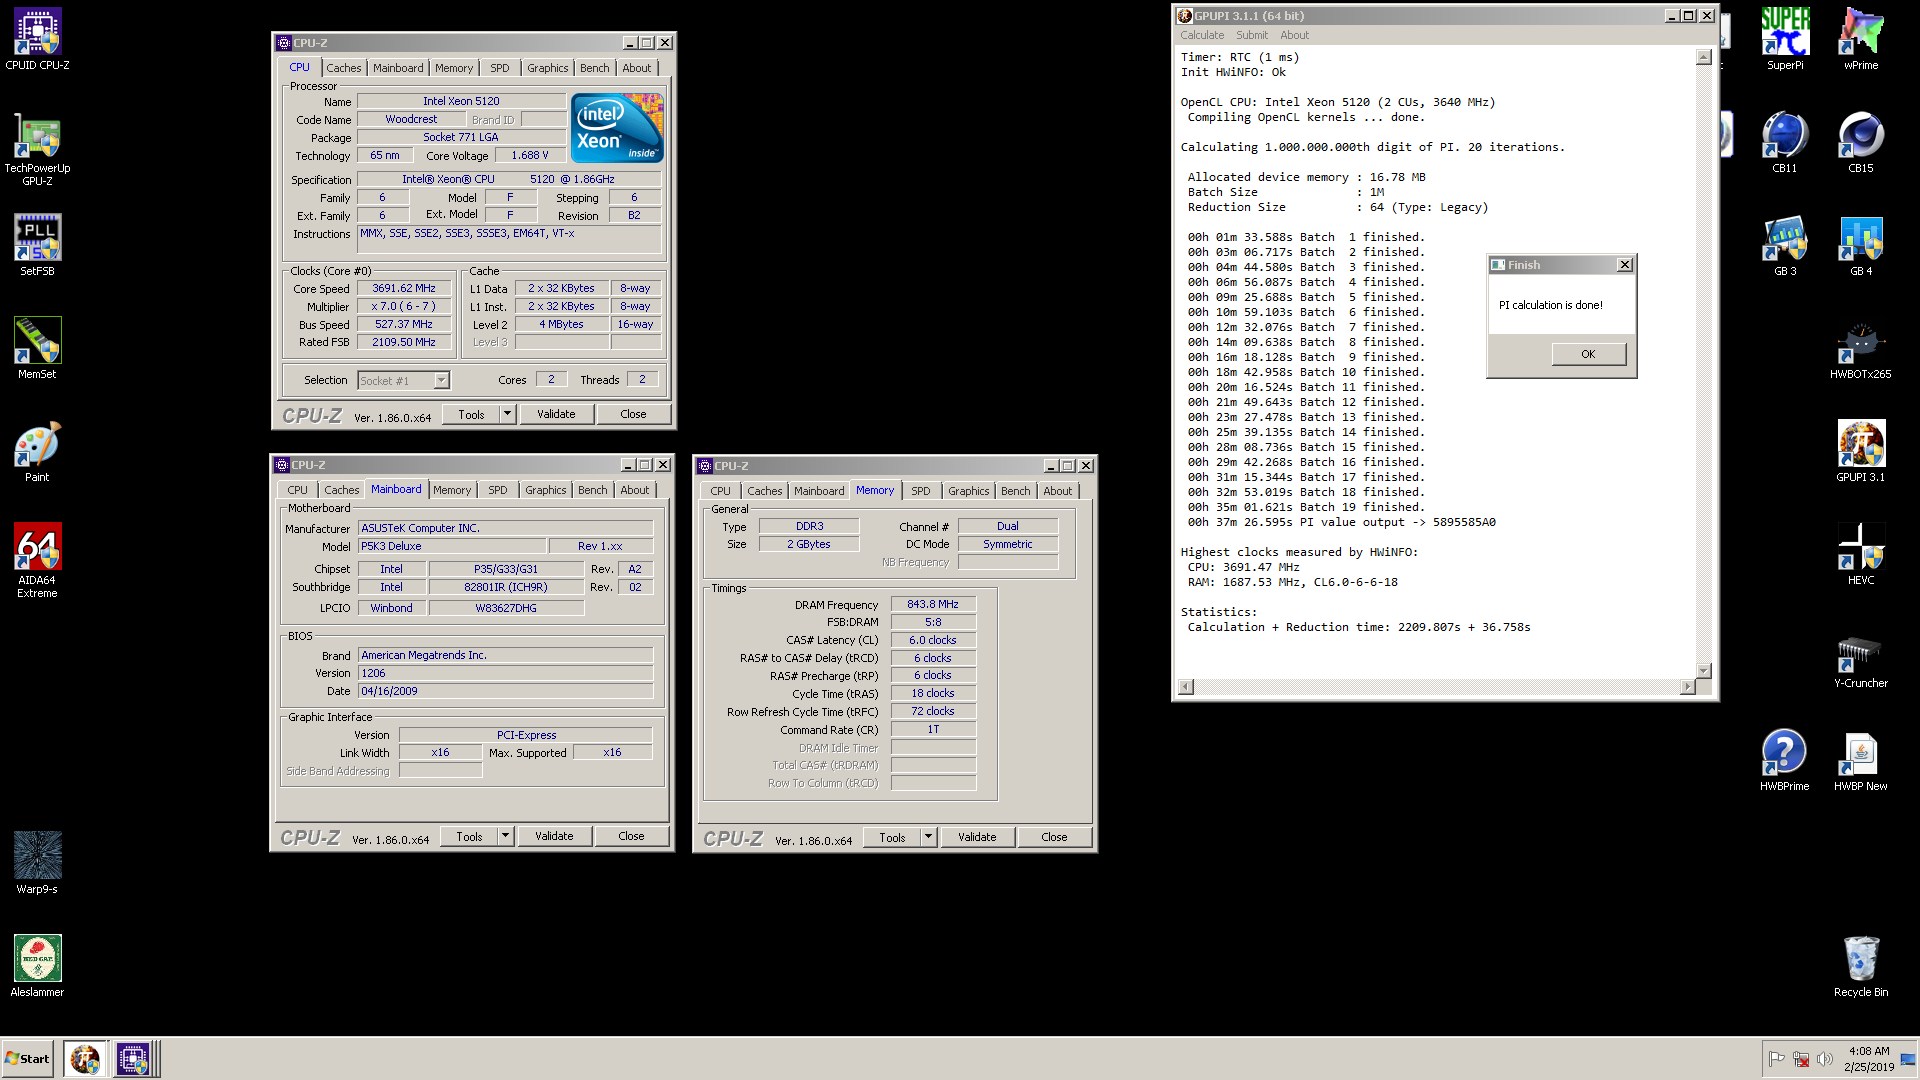Open CB15 Cinebench shortcut
The image size is (1920, 1080).
pos(1861,143)
